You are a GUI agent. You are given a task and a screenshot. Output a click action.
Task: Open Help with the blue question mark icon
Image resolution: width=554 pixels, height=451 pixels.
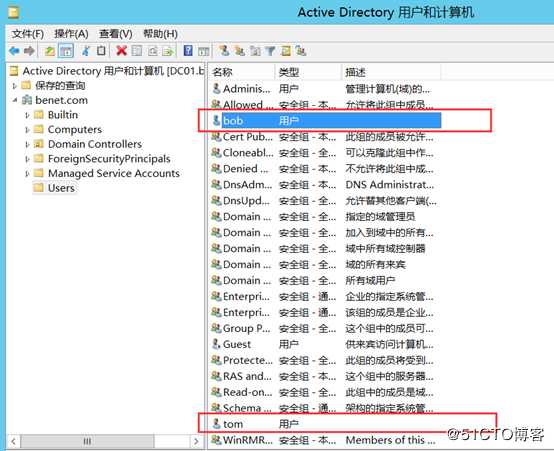[188, 51]
